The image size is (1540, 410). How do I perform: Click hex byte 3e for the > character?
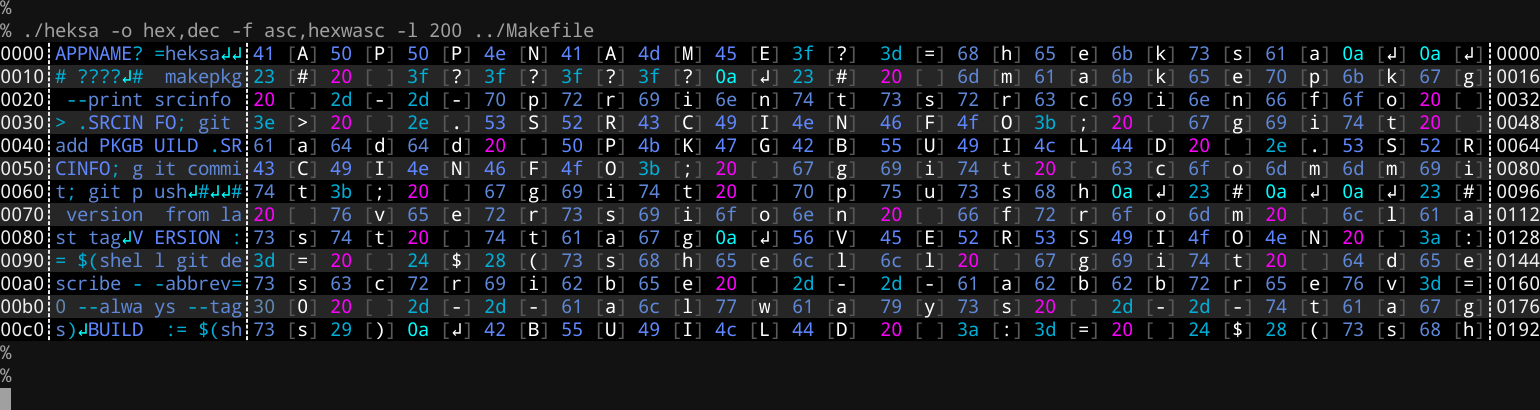coord(264,122)
